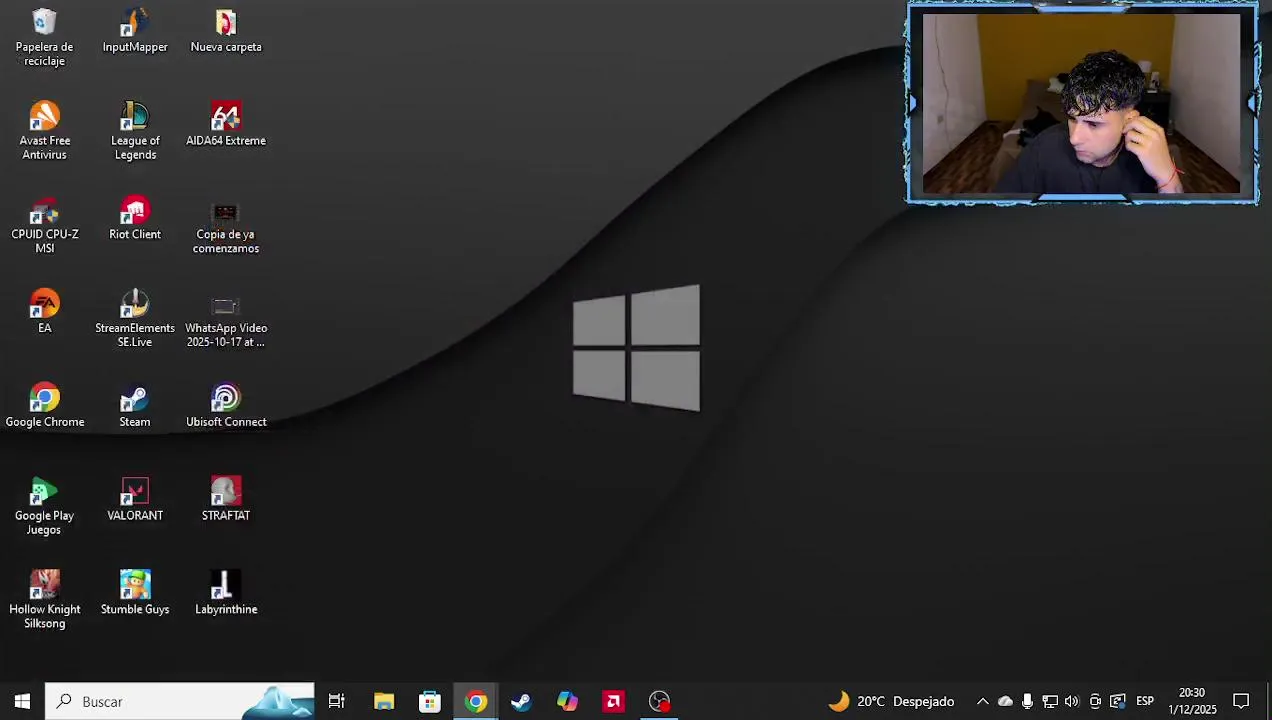This screenshot has height=720, width=1272.
Task: Select the VALORANT desktop shortcut
Action: pos(135,499)
